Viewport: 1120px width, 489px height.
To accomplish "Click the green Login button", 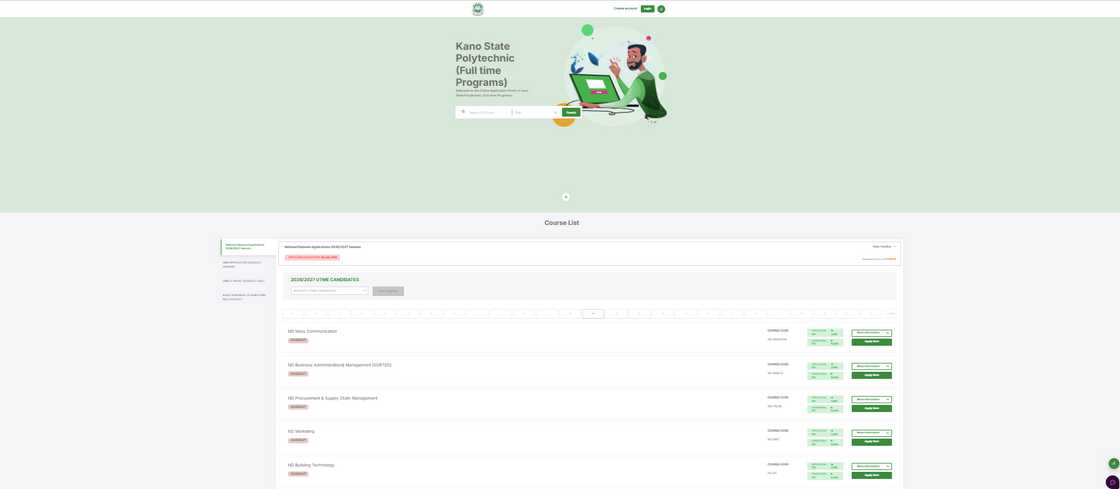I will [x=647, y=9].
